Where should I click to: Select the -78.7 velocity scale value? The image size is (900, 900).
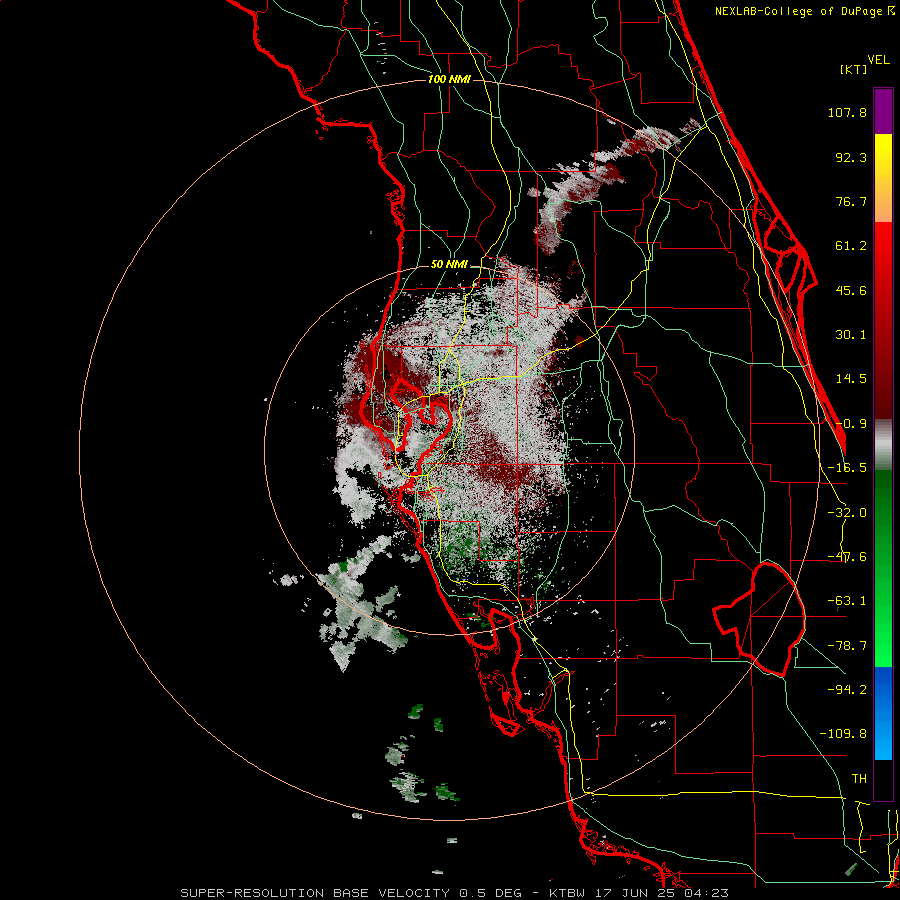(847, 646)
